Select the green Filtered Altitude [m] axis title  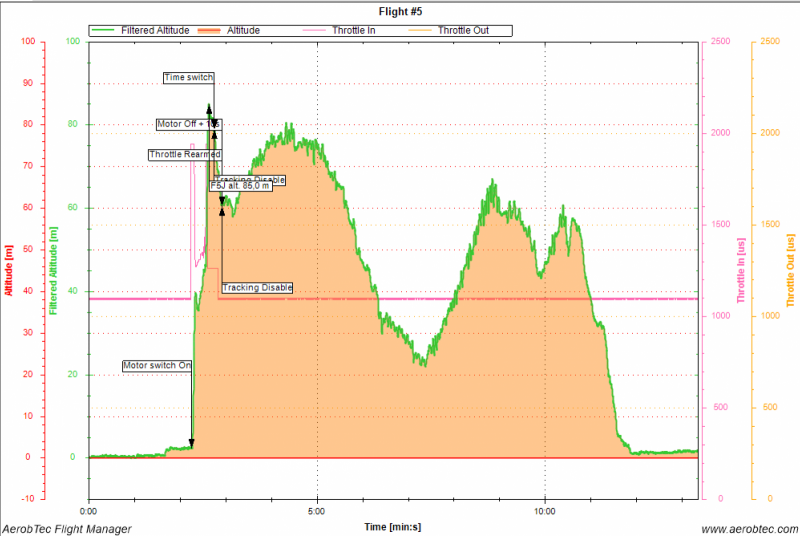pos(52,269)
